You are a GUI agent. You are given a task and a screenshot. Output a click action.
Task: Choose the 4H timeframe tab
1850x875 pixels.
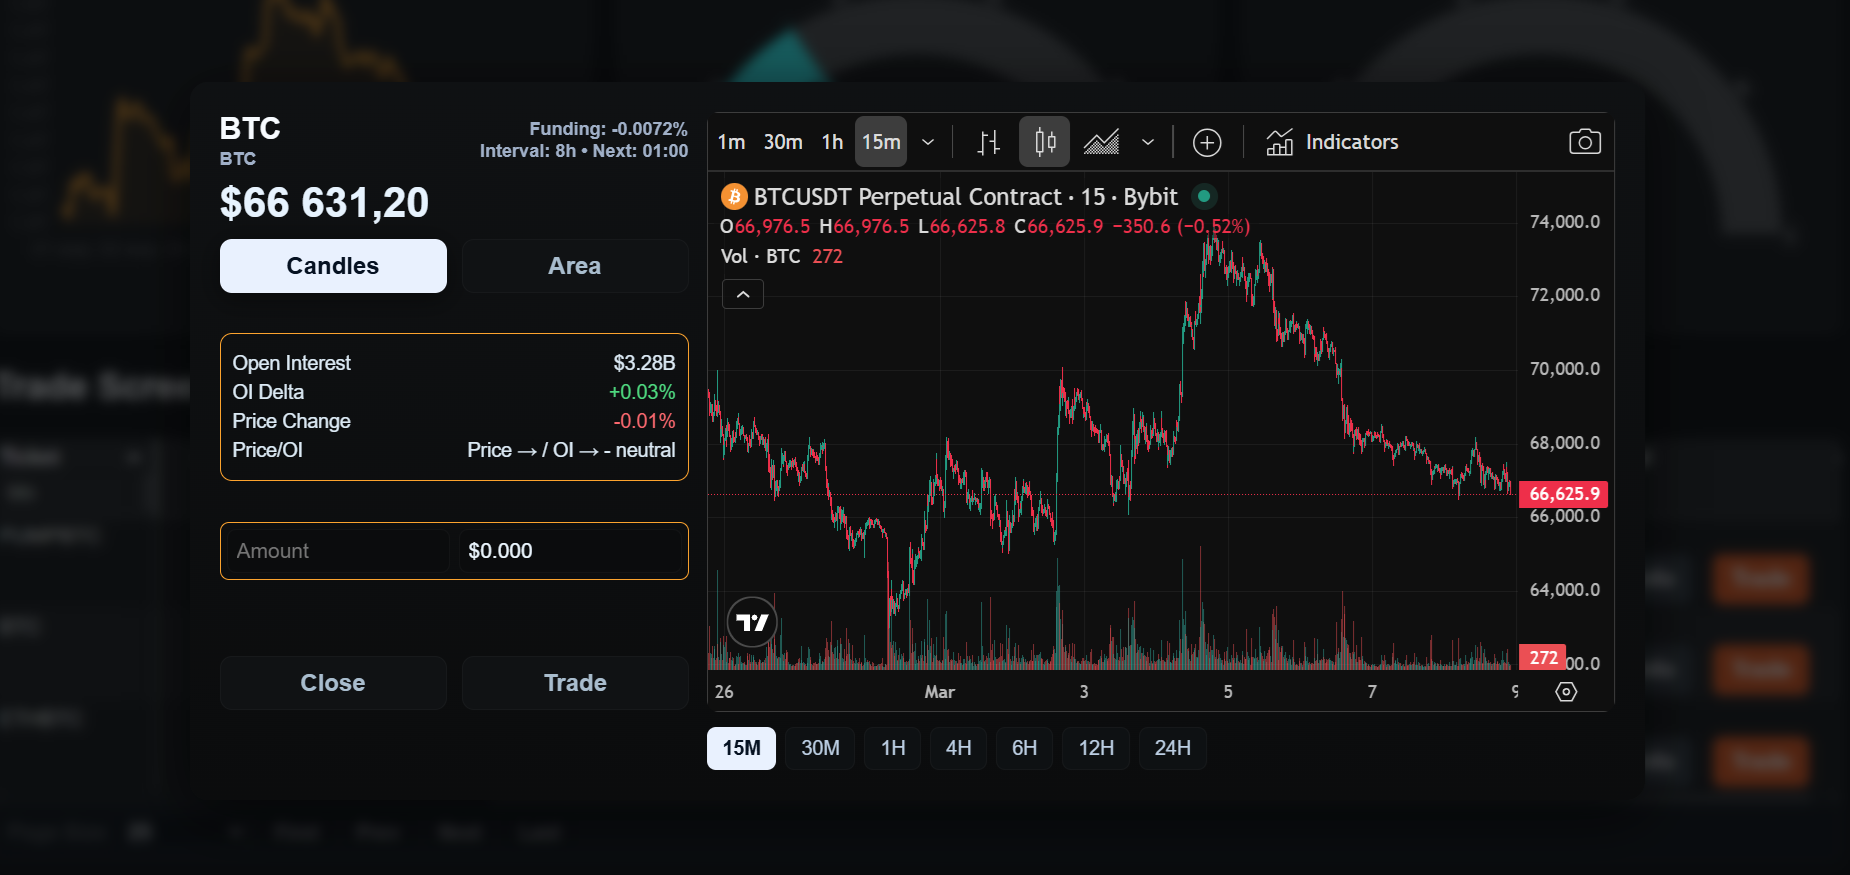click(958, 748)
